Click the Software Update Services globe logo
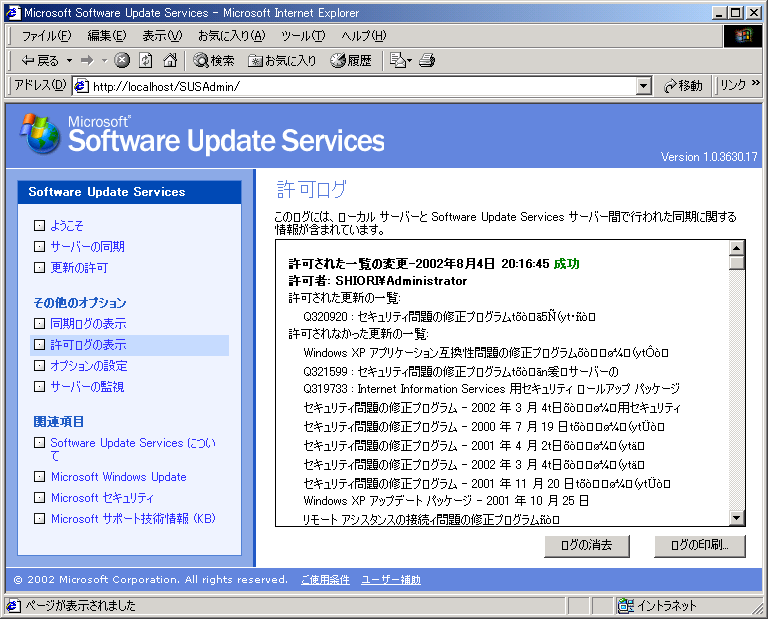The image size is (768, 619). 40,134
